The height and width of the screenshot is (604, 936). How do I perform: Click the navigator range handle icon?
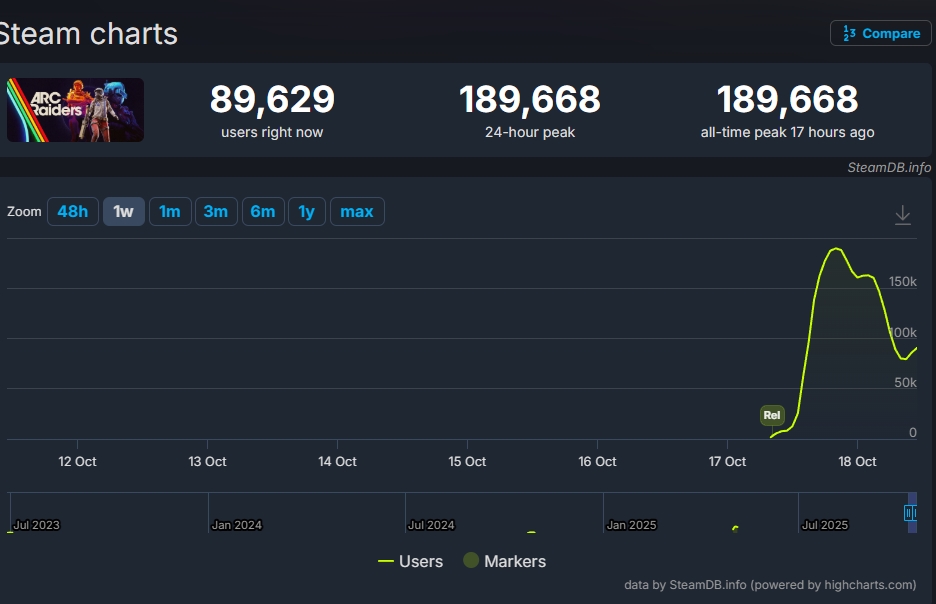click(x=910, y=513)
